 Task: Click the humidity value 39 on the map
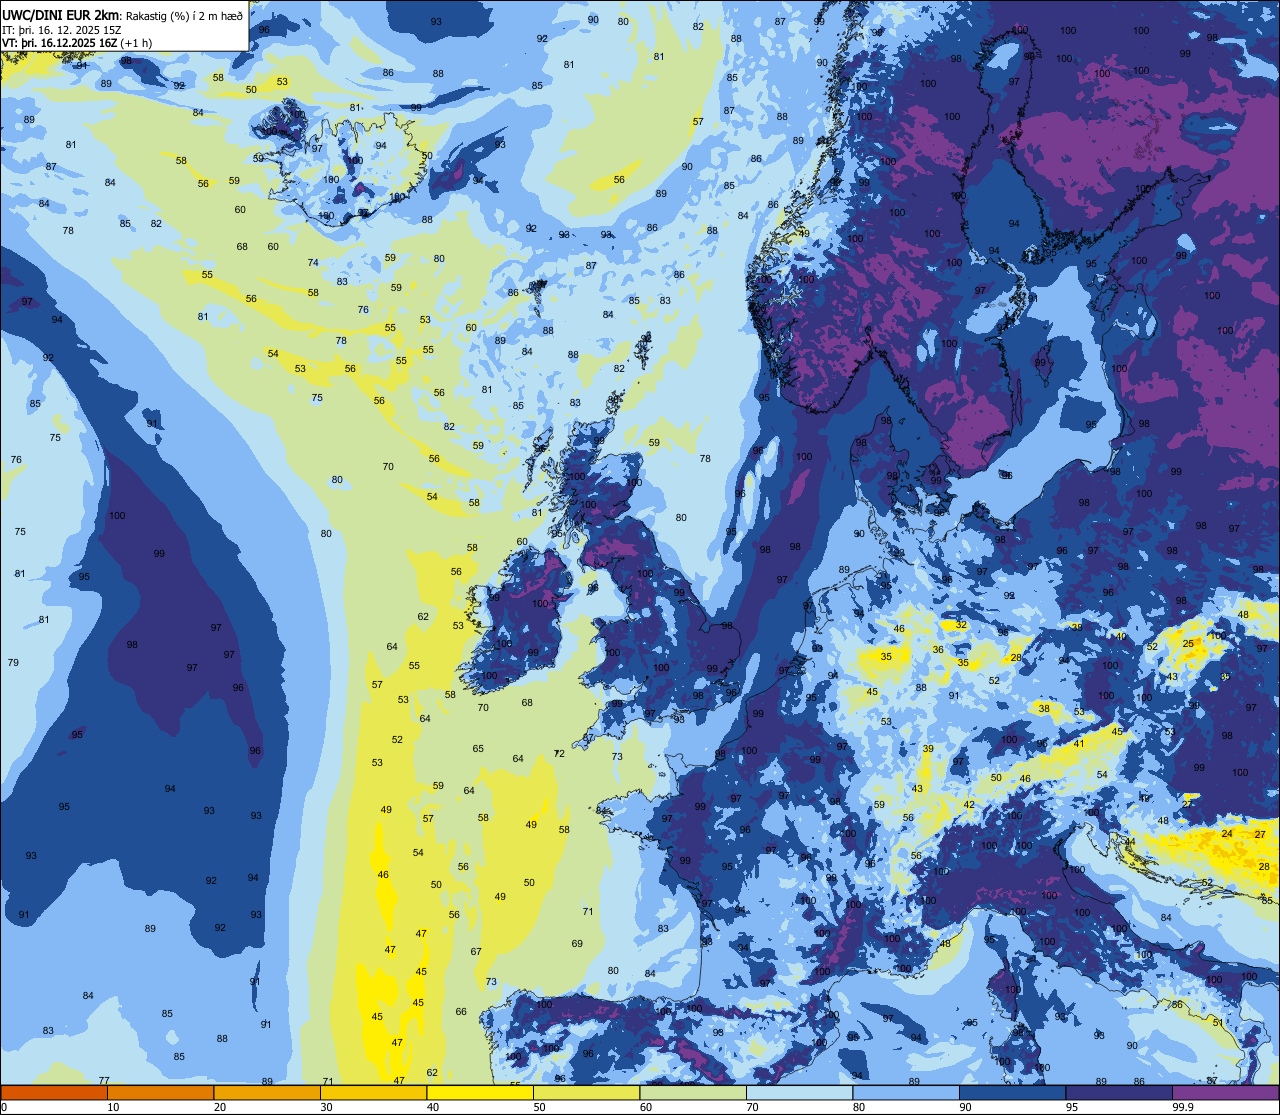(928, 749)
